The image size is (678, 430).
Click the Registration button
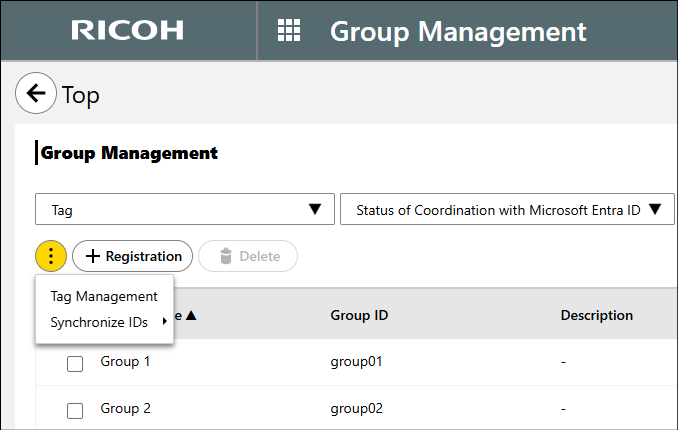coord(133,256)
